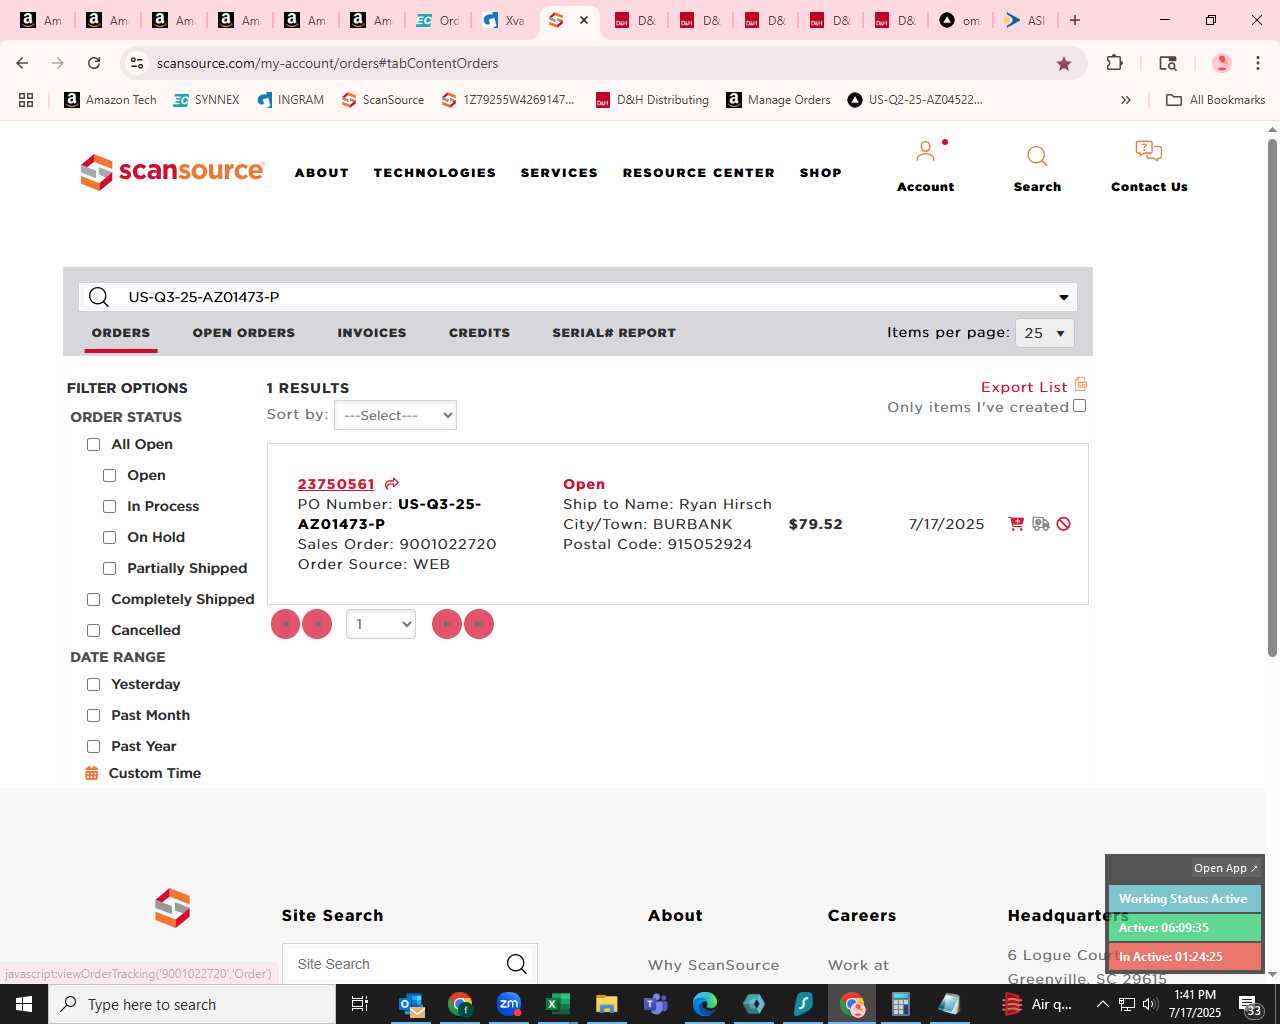This screenshot has width=1280, height=1024.
Task: Open a new browser tab
Action: [x=1075, y=20]
